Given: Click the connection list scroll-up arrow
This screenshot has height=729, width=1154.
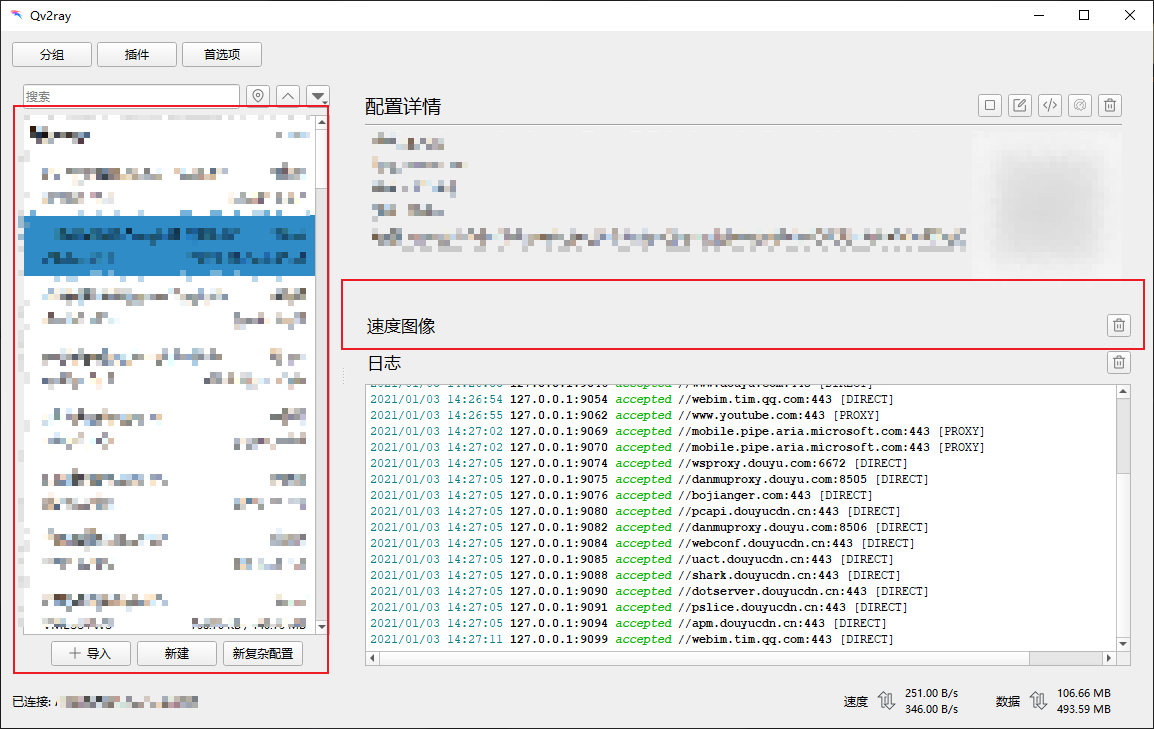Looking at the screenshot, I should tap(322, 122).
